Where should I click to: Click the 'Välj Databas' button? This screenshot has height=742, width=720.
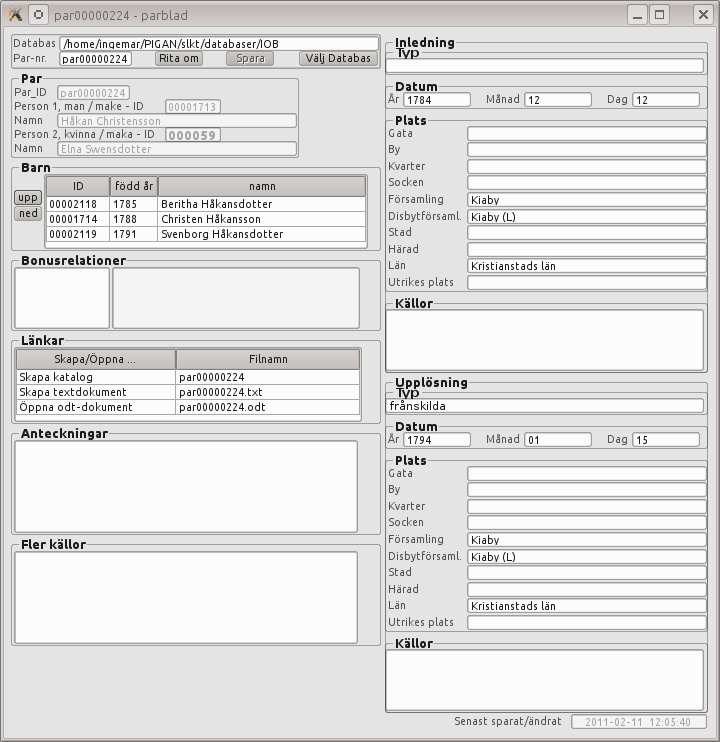[x=338, y=59]
